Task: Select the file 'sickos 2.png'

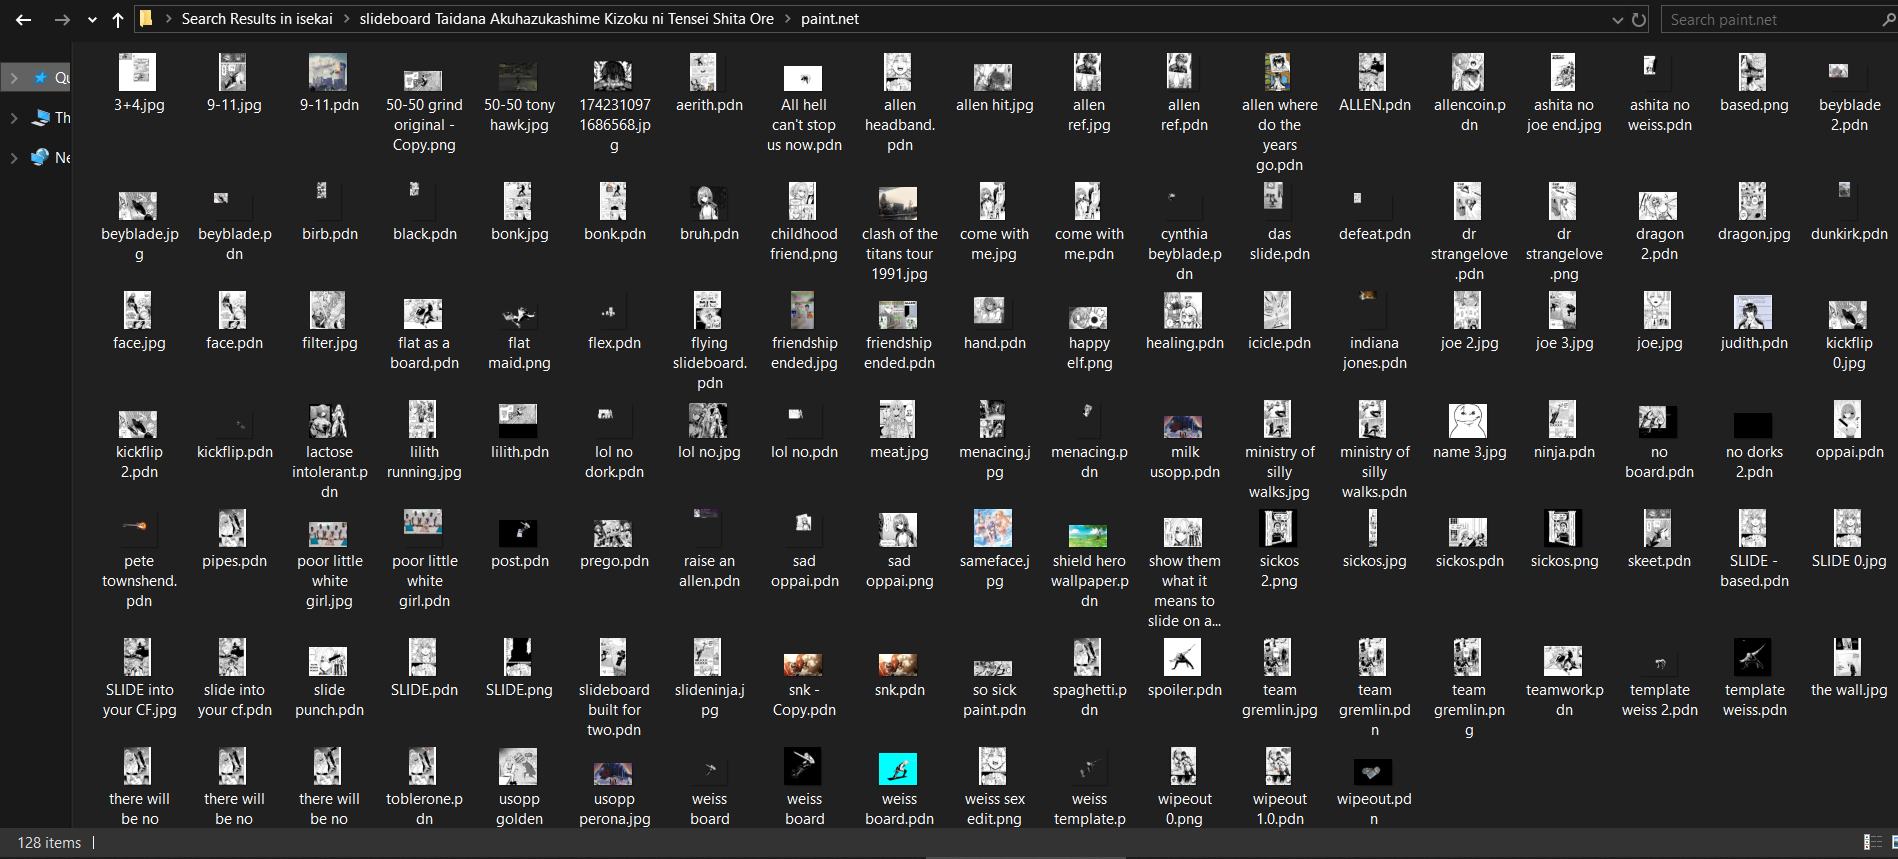Action: click(x=1279, y=550)
